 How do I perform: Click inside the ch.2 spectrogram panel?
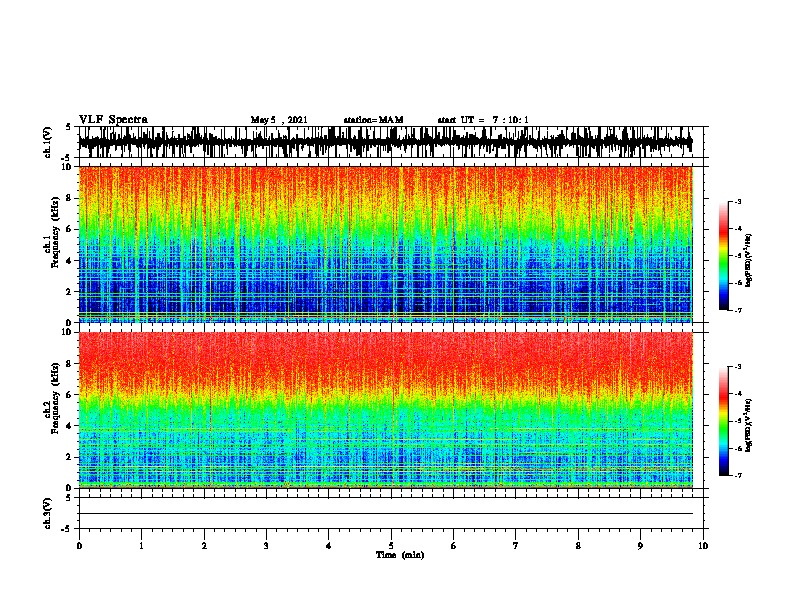(x=386, y=410)
